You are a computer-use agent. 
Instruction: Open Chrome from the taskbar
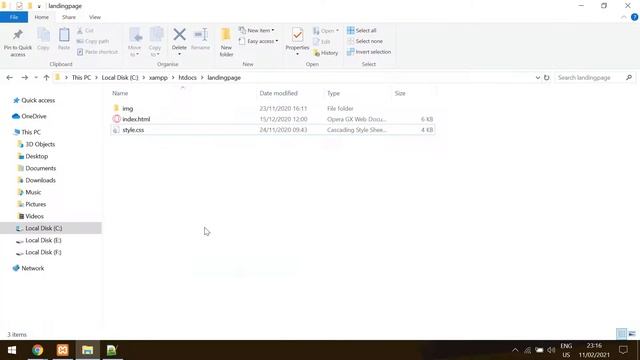pyautogui.click(x=38, y=350)
